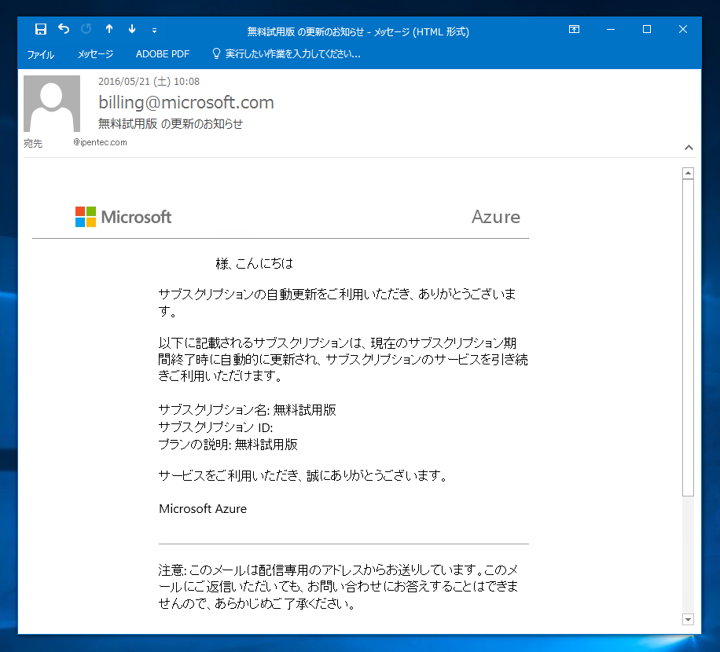Click sender billing@microsoft.com
720x652 pixels.
point(186,102)
